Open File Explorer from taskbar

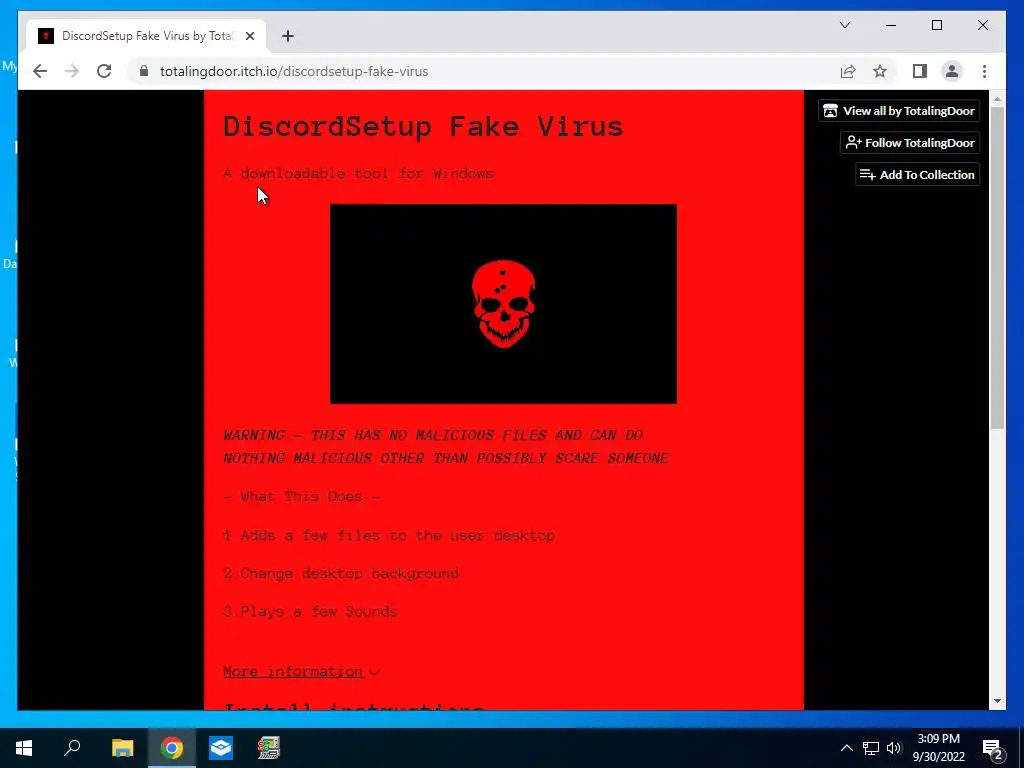click(x=122, y=748)
